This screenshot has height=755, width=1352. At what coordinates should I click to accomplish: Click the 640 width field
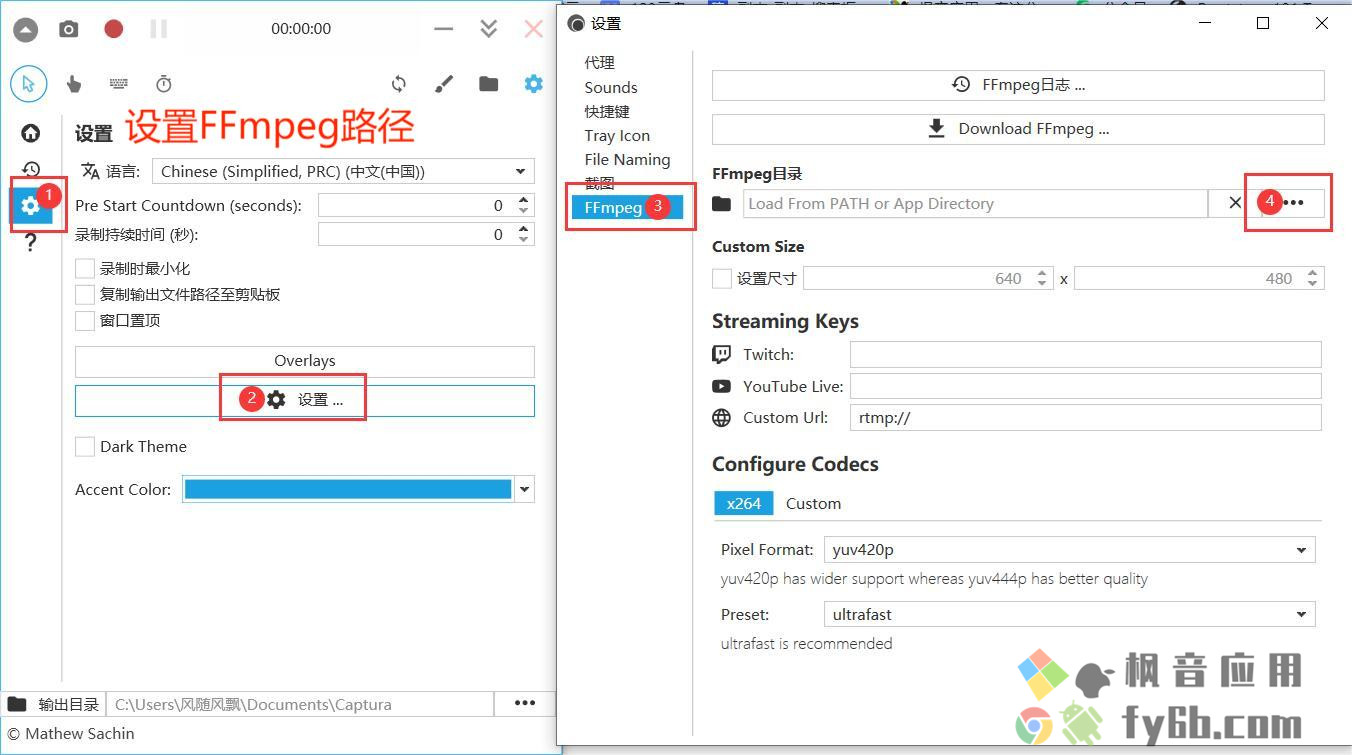(917, 278)
